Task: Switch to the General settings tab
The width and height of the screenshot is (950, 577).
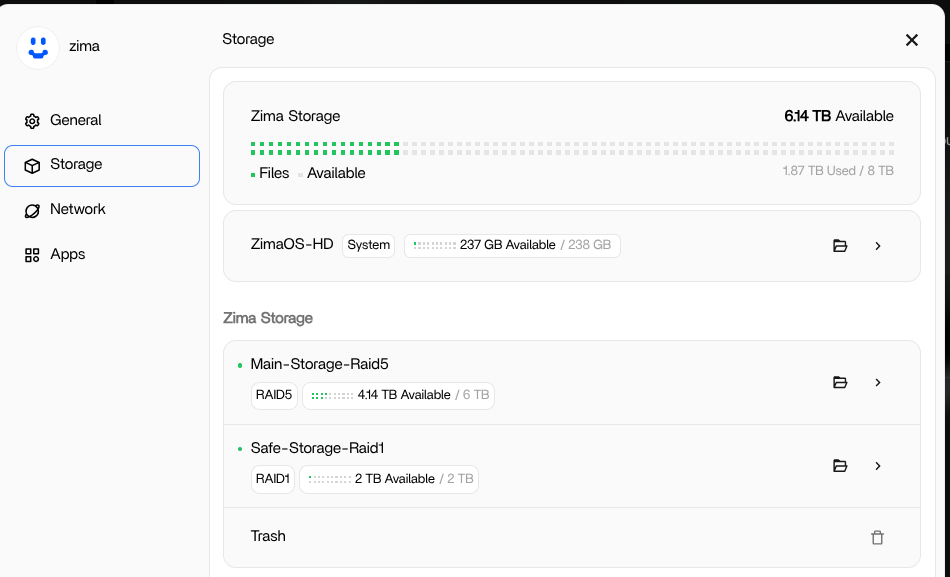Action: (76, 120)
